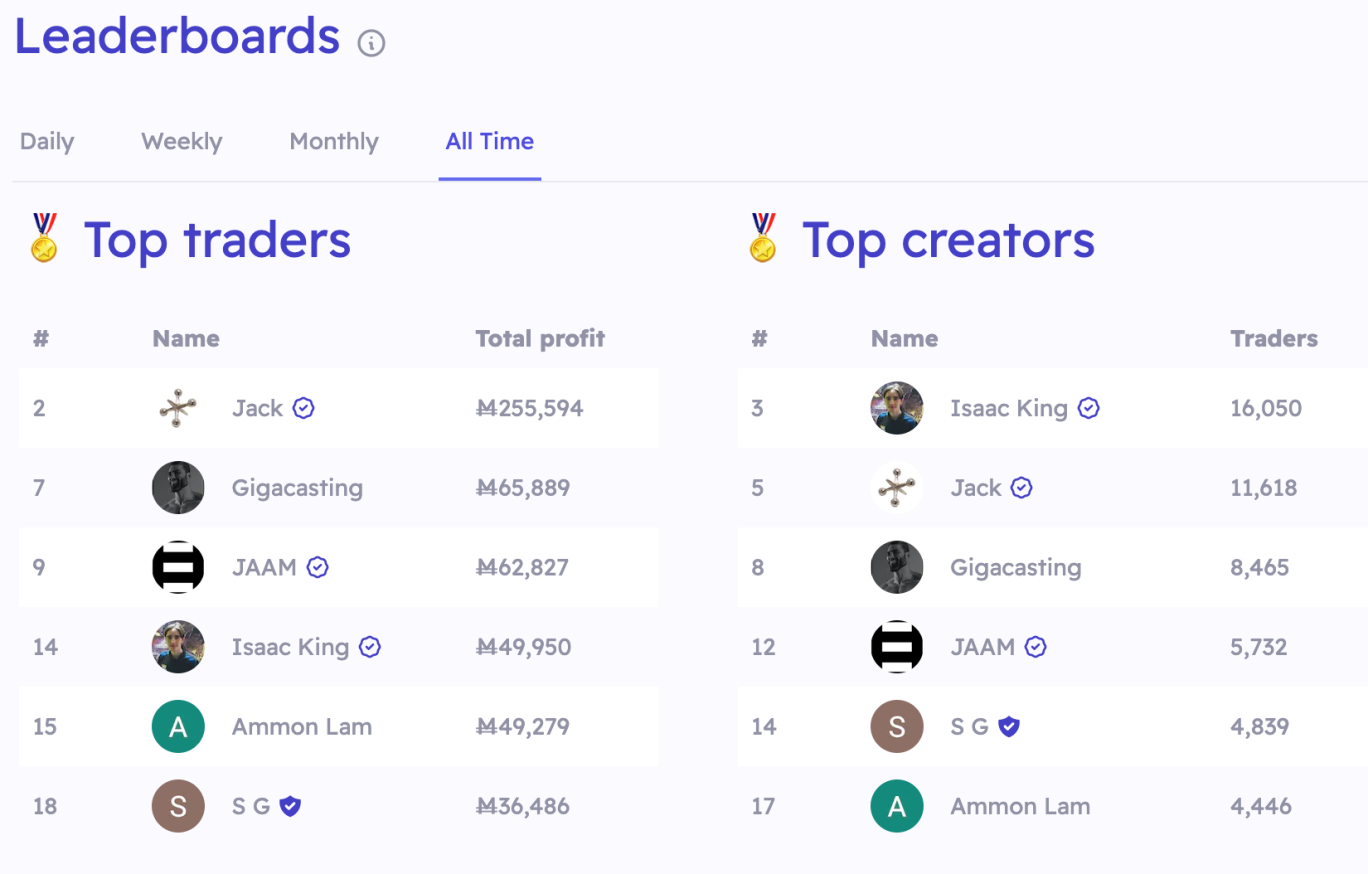Click S G's brown avatar in Top creators
Screen dimensions: 1368x874
coord(897,726)
